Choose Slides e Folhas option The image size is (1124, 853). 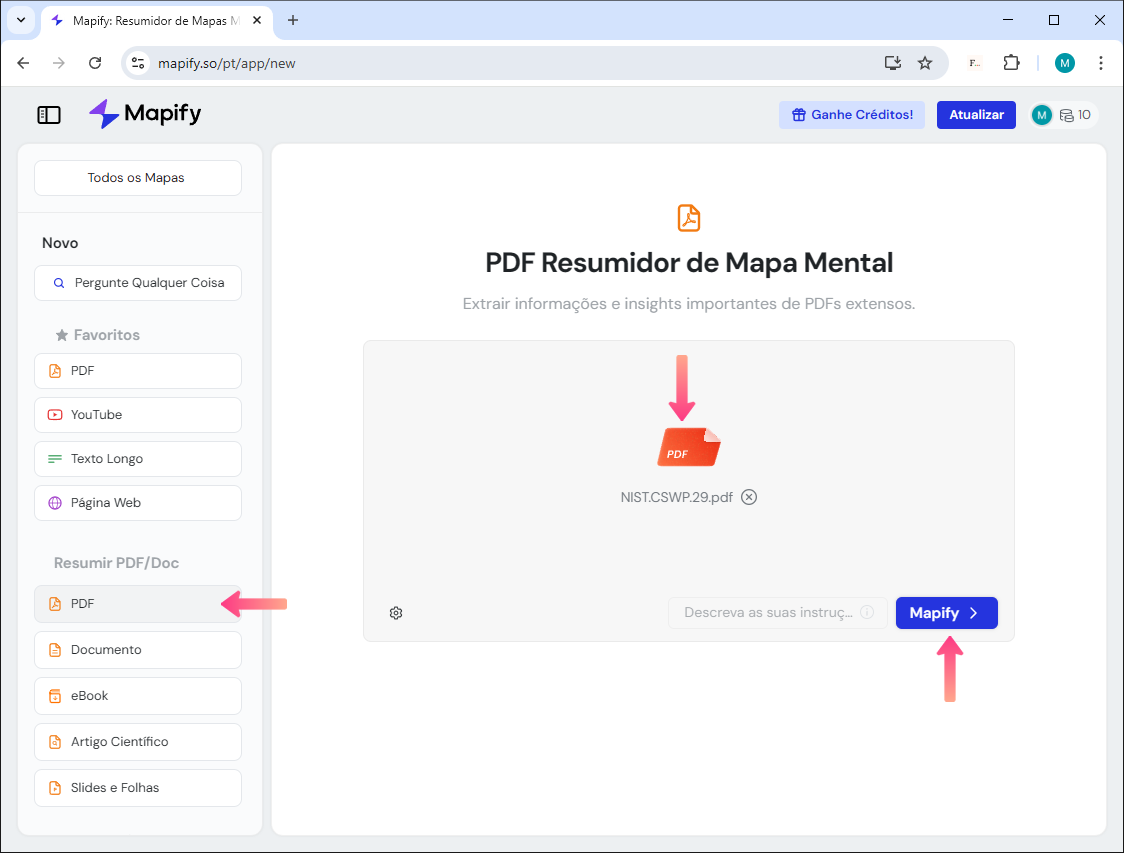coord(138,788)
